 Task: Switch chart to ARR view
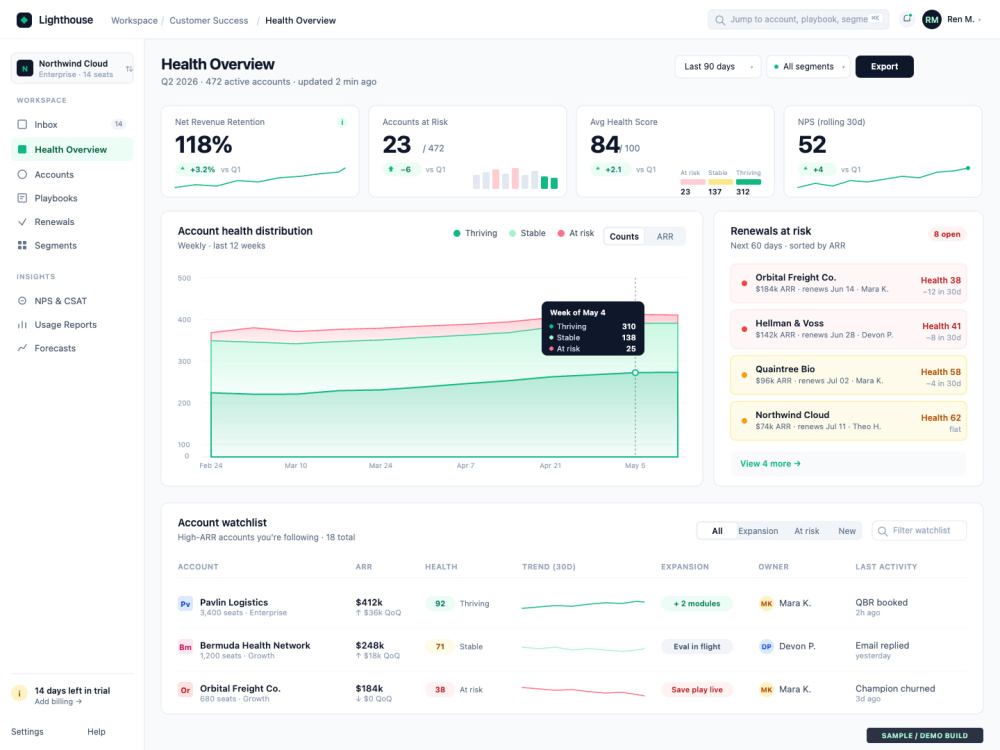click(x=665, y=236)
